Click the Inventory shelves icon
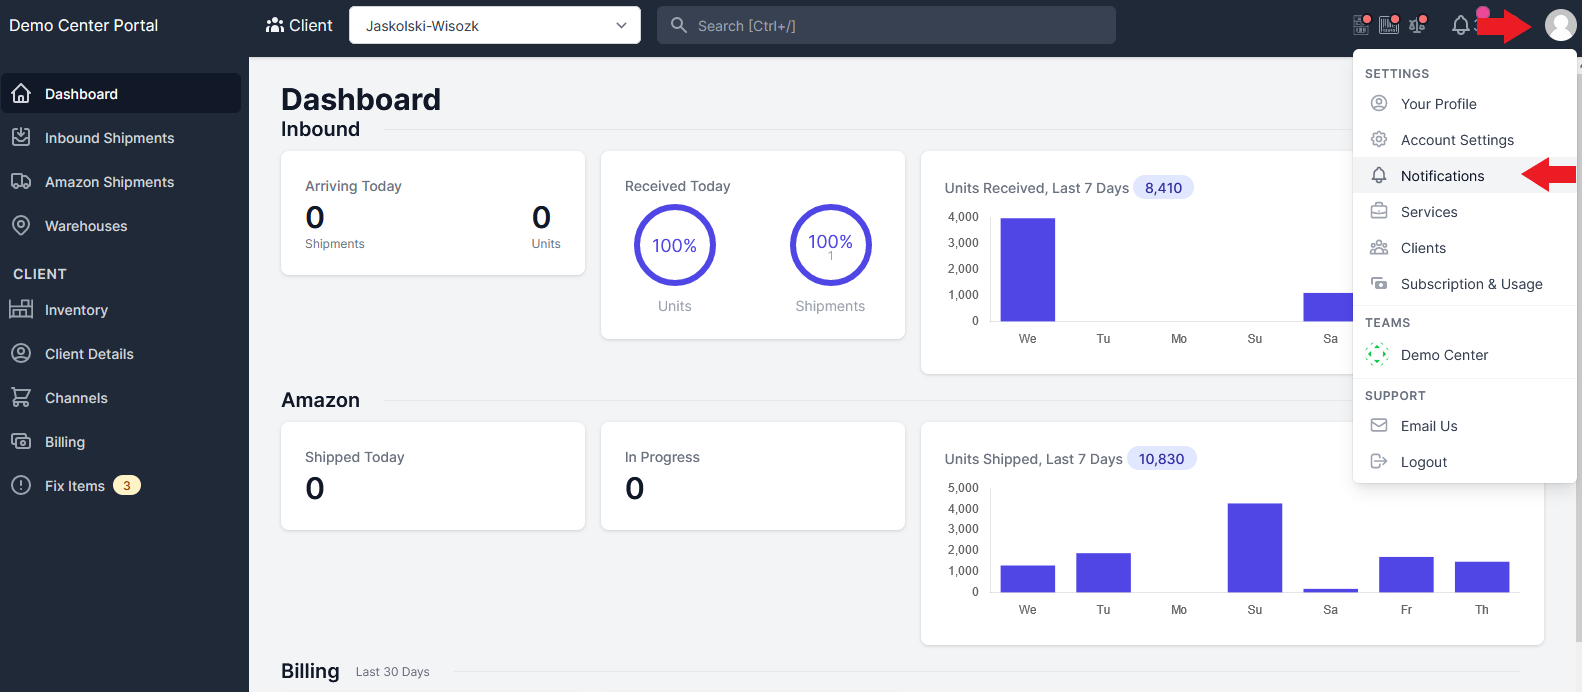1582x692 pixels. [21, 309]
